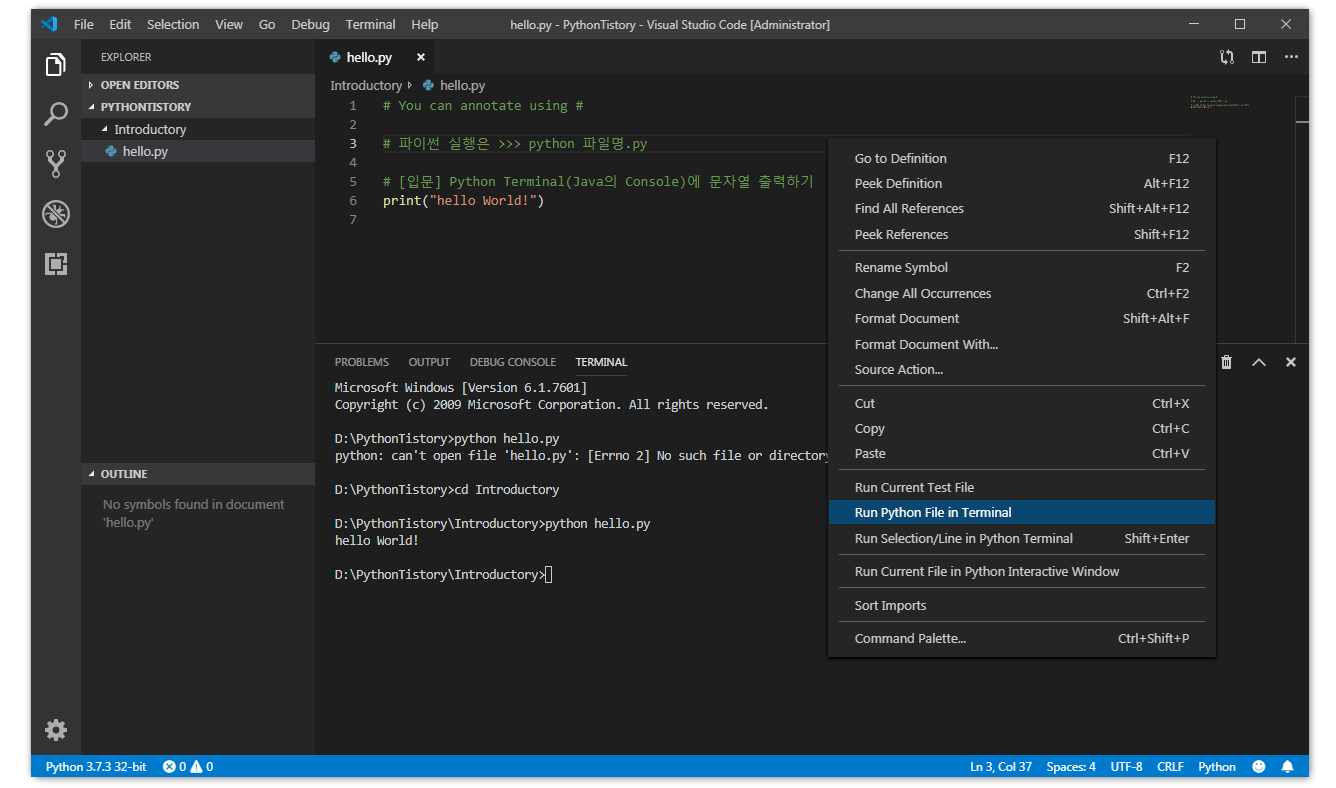The image size is (1336, 788).
Task: Click the feedback smiley in status bar
Action: click(1259, 767)
